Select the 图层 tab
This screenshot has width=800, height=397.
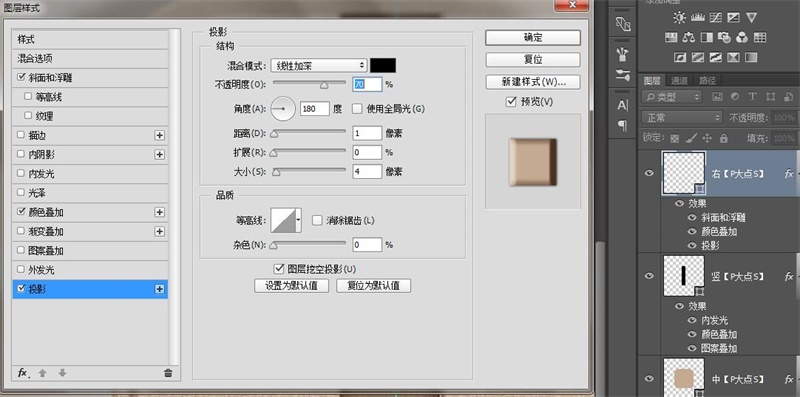(x=652, y=80)
